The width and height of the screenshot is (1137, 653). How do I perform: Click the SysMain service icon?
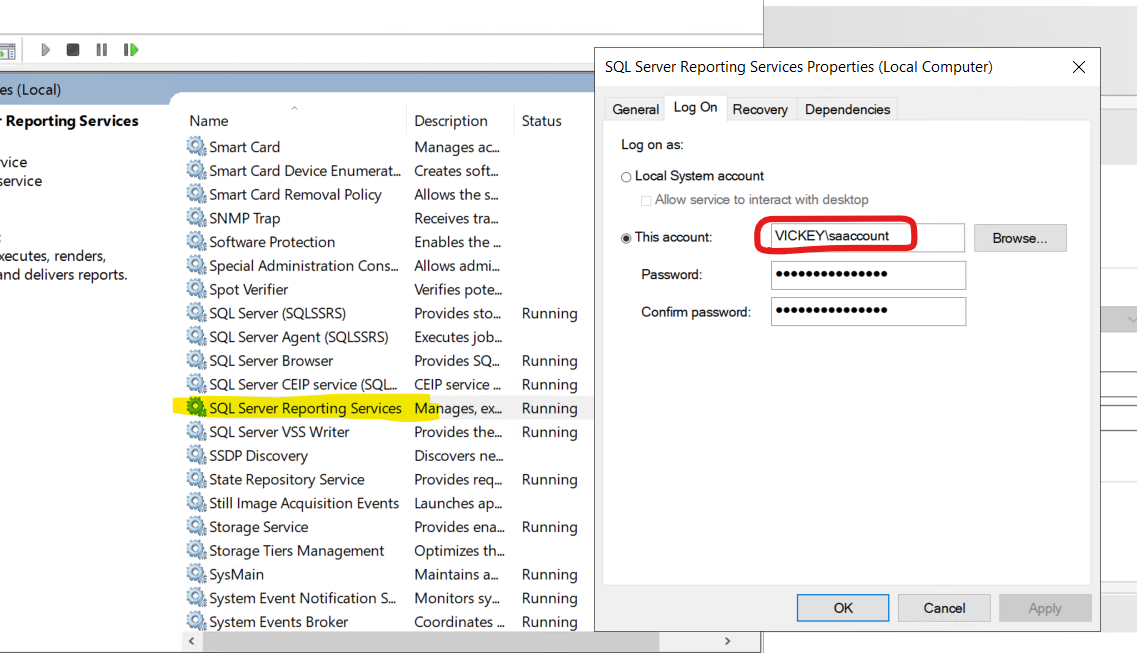(x=194, y=574)
